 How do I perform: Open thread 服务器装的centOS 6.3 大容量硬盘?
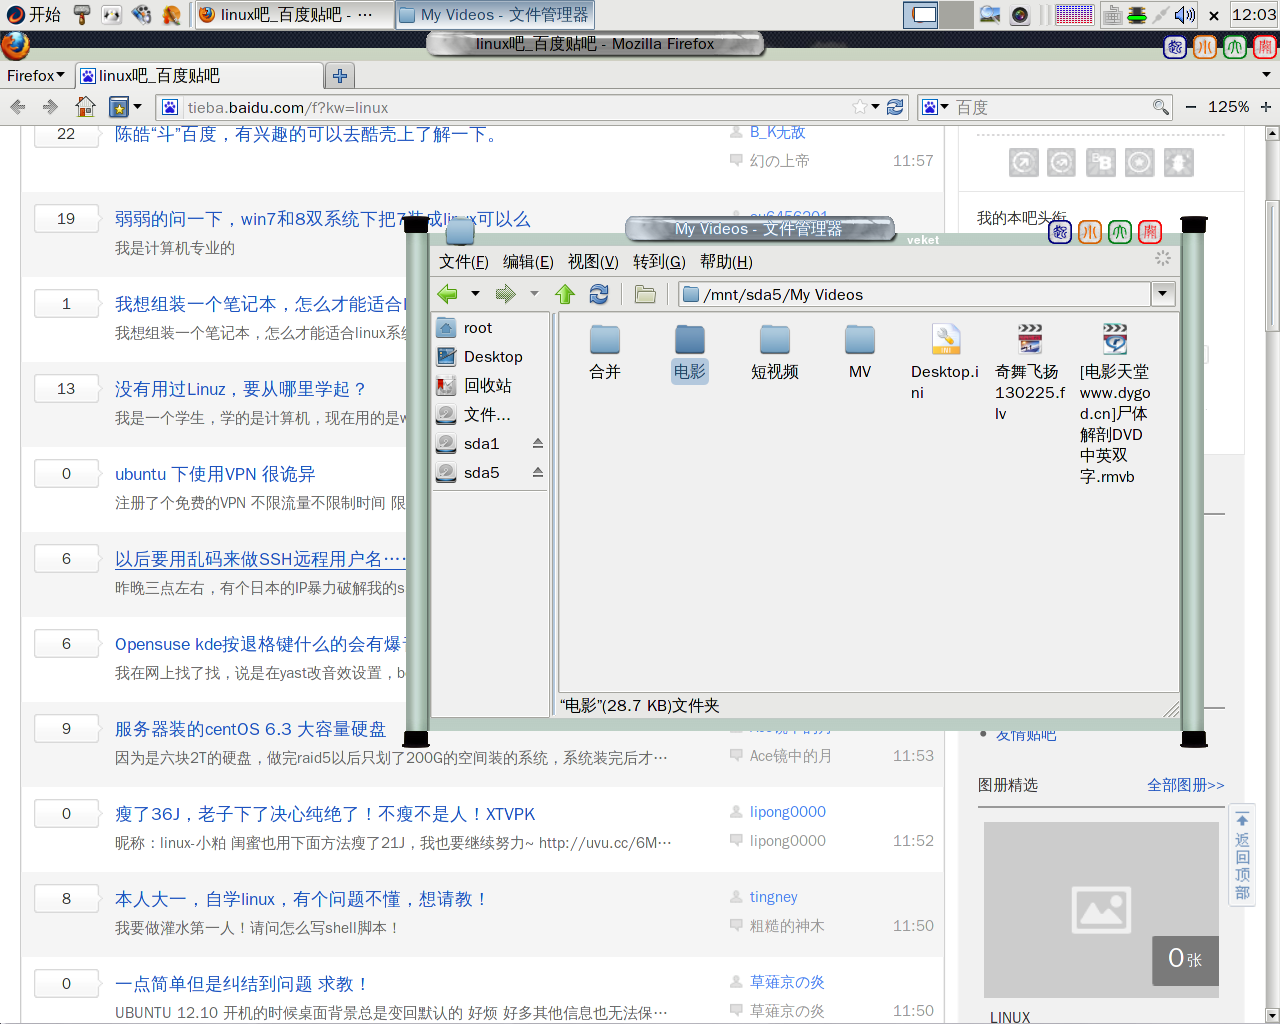[x=250, y=729]
